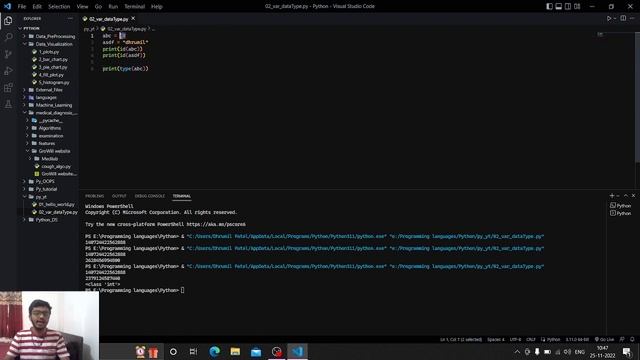Screen dimensions: 640x360
Task: Select first Python terminal in terminal list
Action: click(x=620, y=206)
